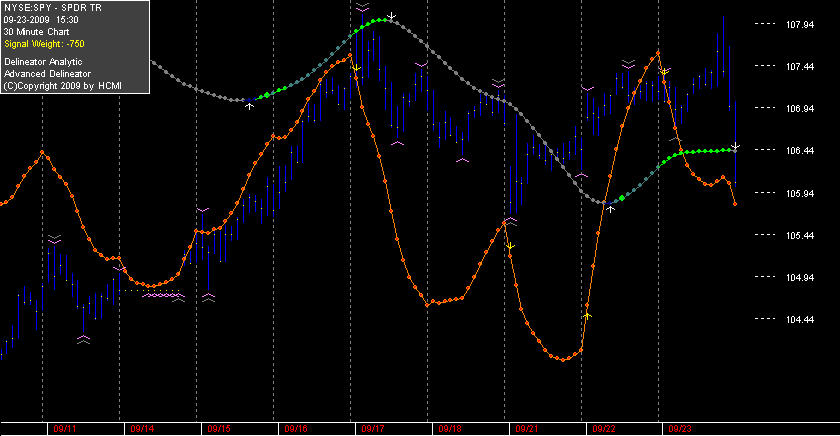Image resolution: width=840 pixels, height=436 pixels.
Task: Click the white down arrow at 09/17 peak
Action: (x=392, y=16)
